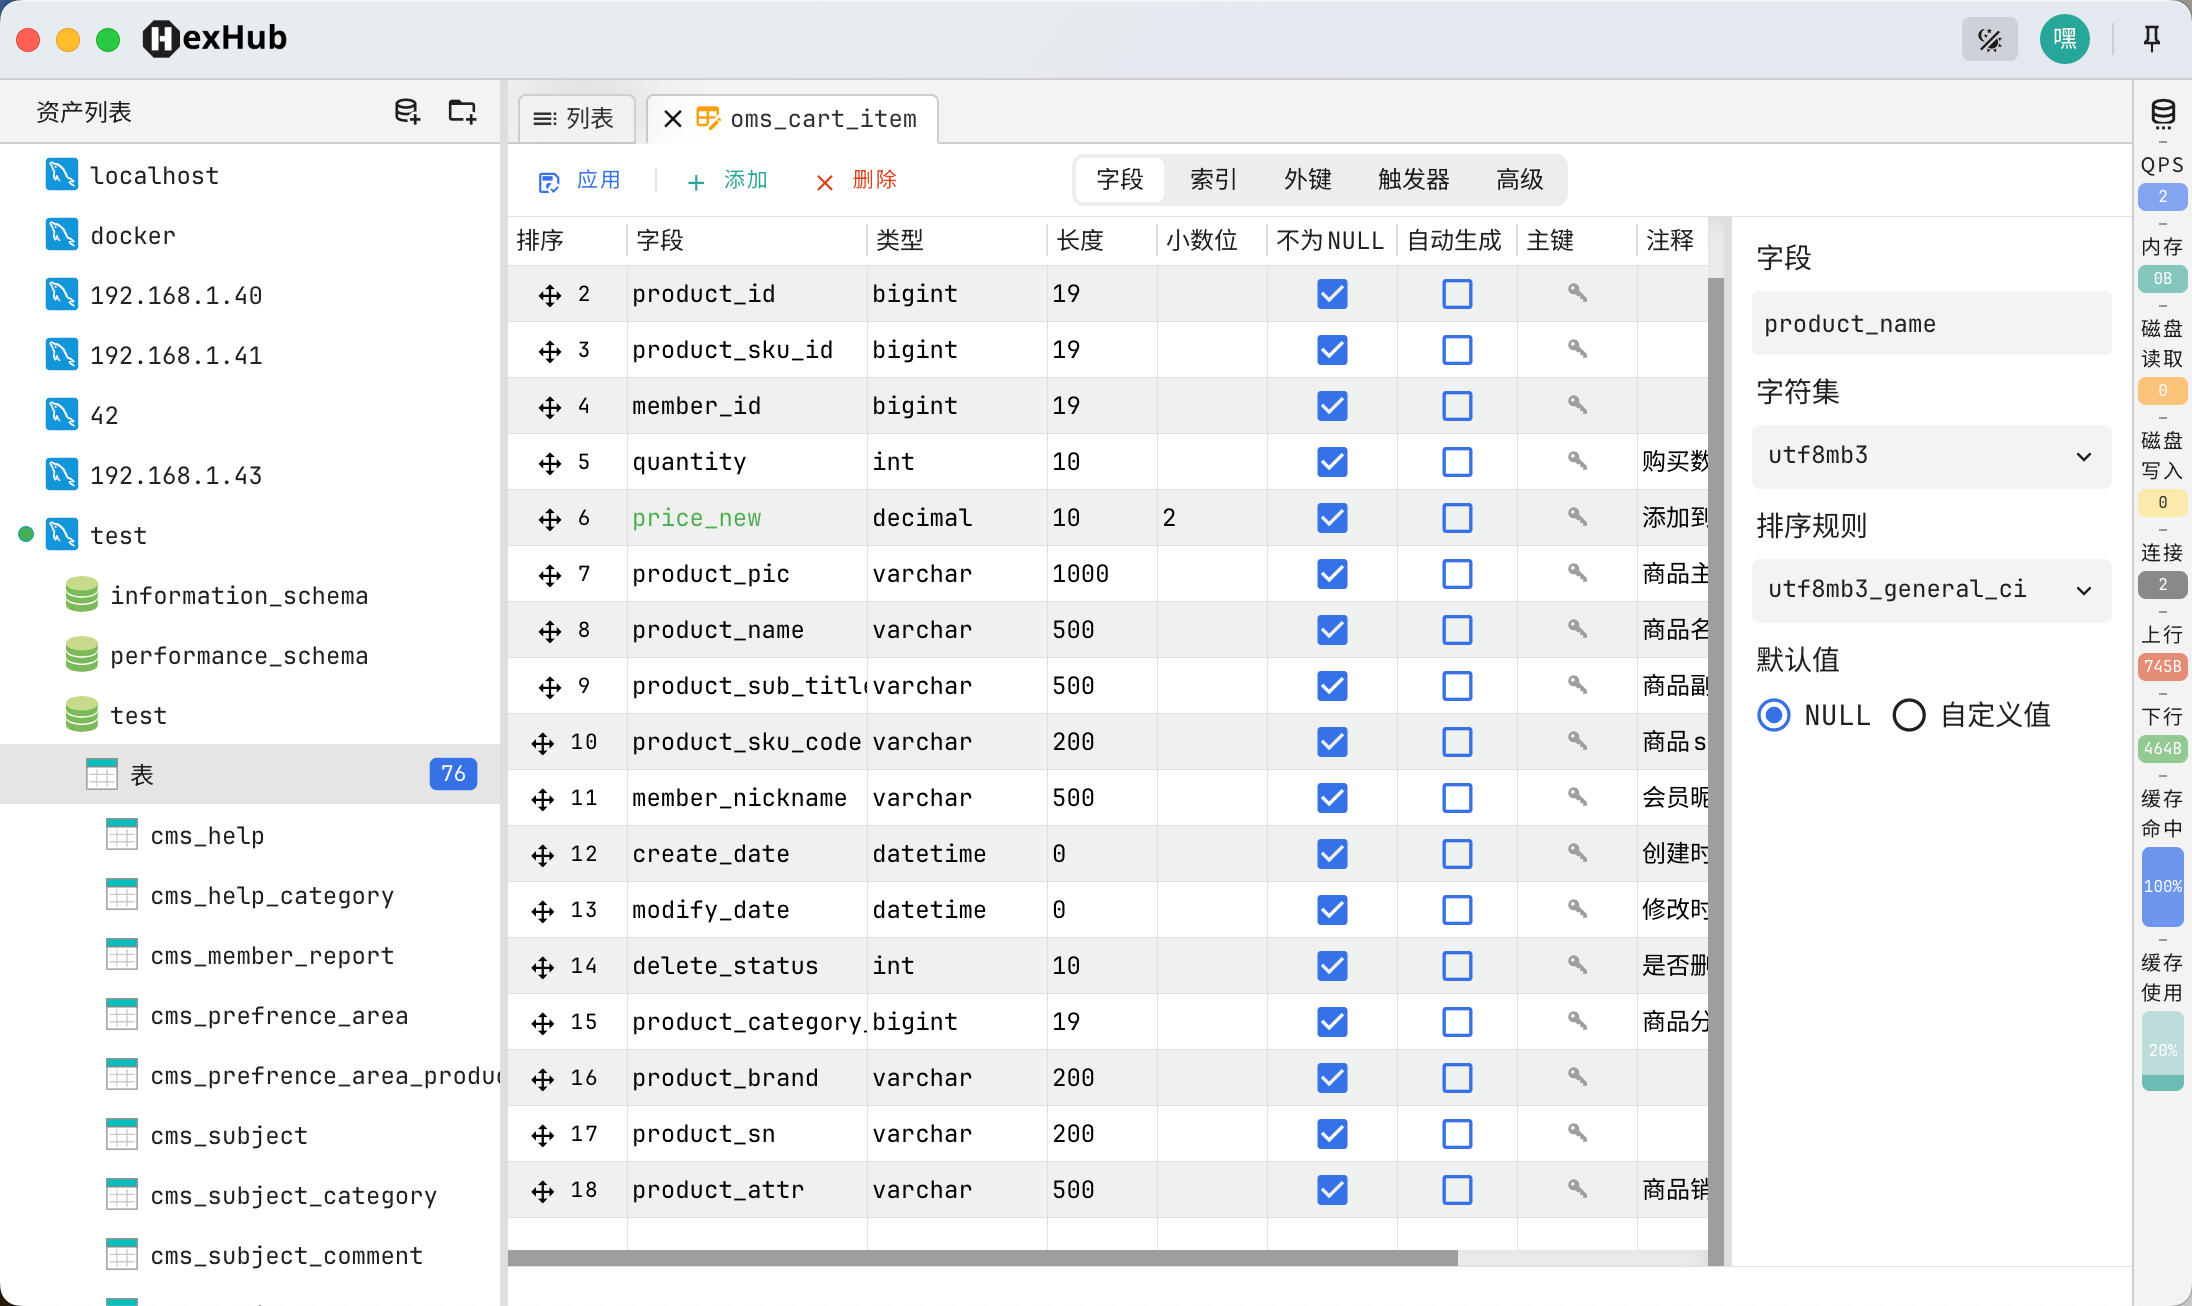Enable 自动生成 for member_id

[x=1457, y=406]
